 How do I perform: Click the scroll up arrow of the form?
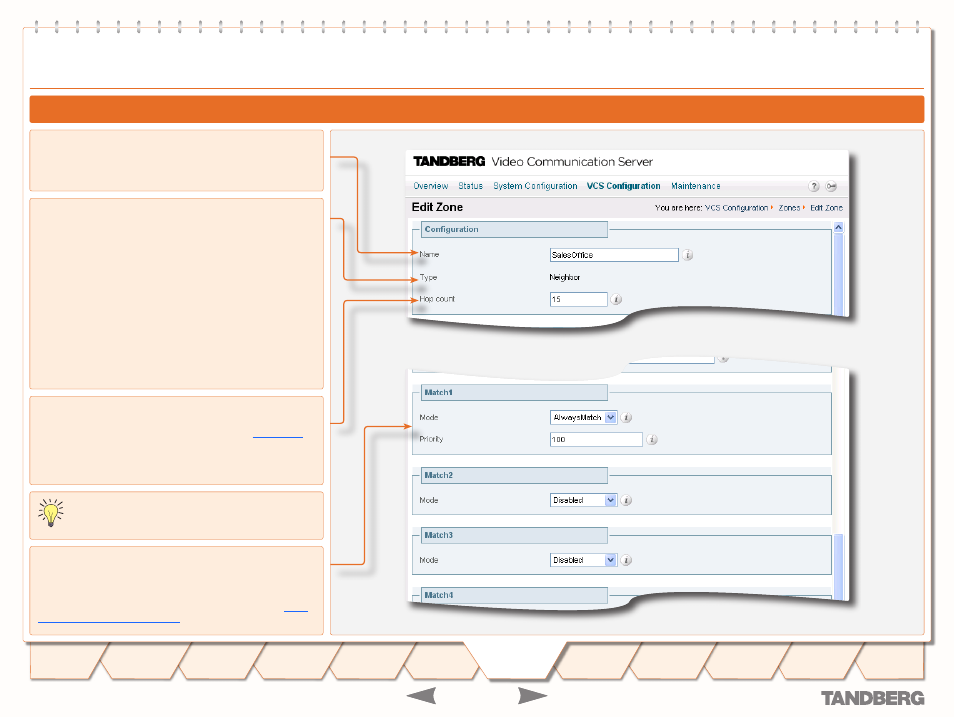coord(838,227)
